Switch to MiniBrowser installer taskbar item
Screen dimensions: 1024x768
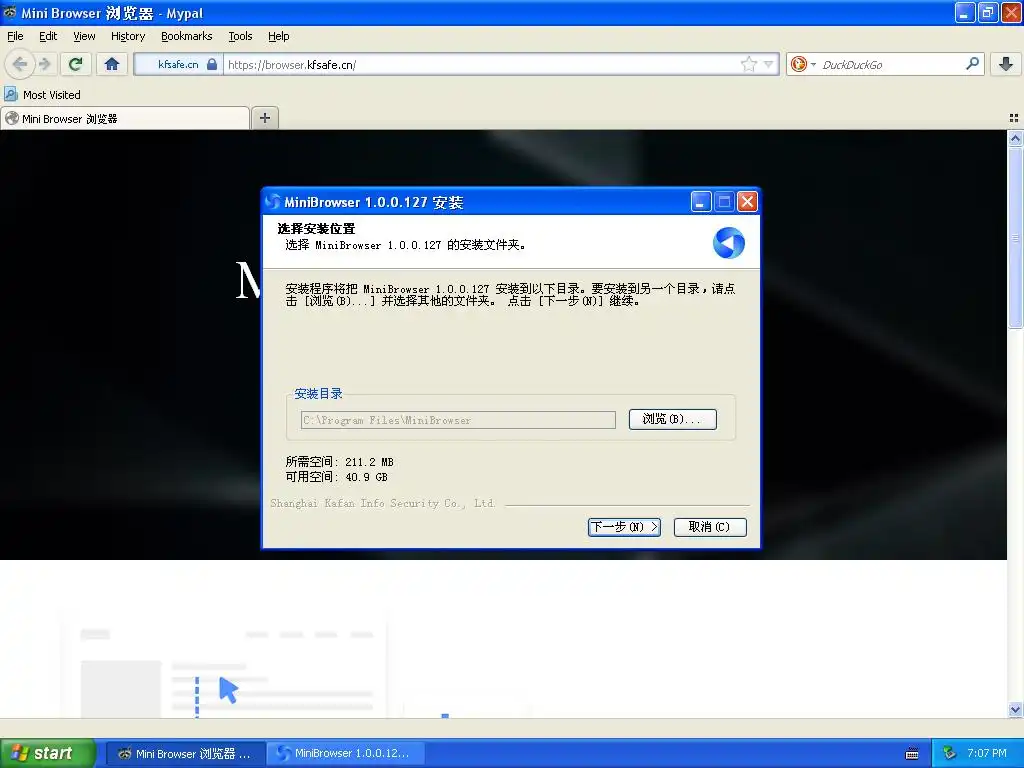[346, 754]
